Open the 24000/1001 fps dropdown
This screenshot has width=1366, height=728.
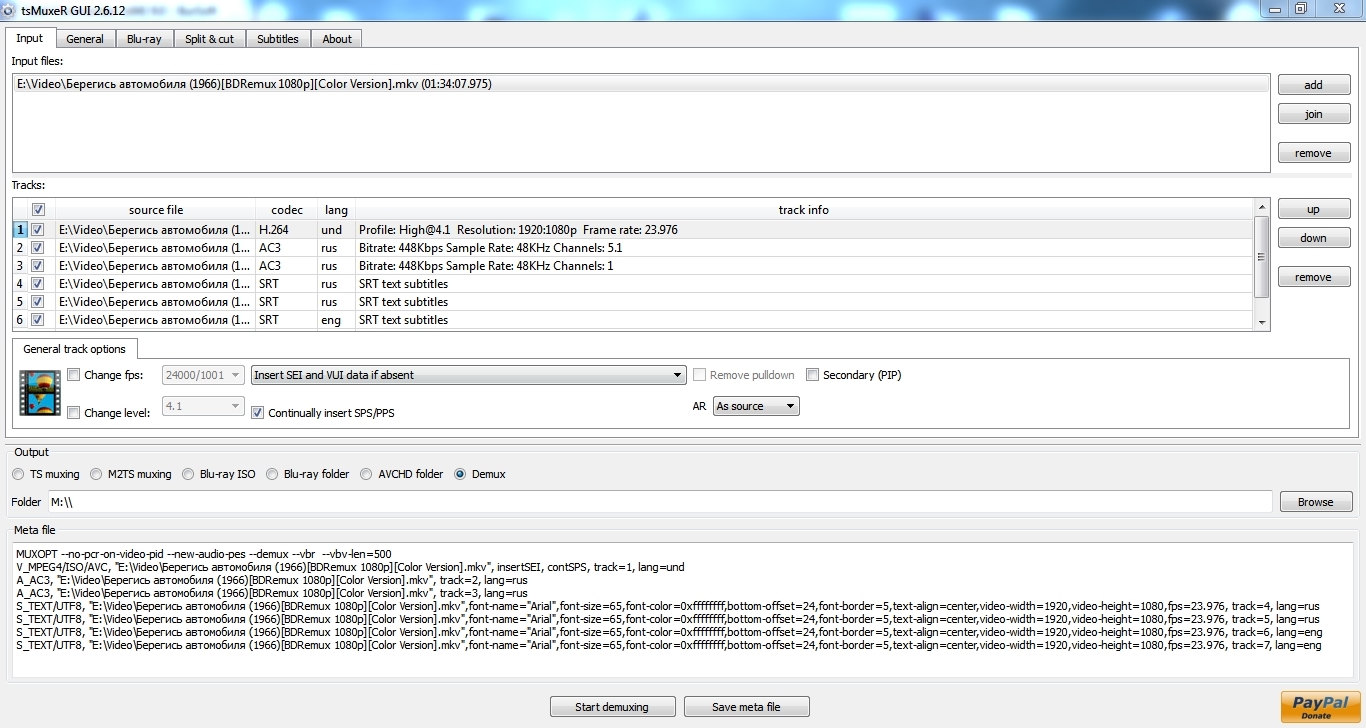[x=203, y=375]
